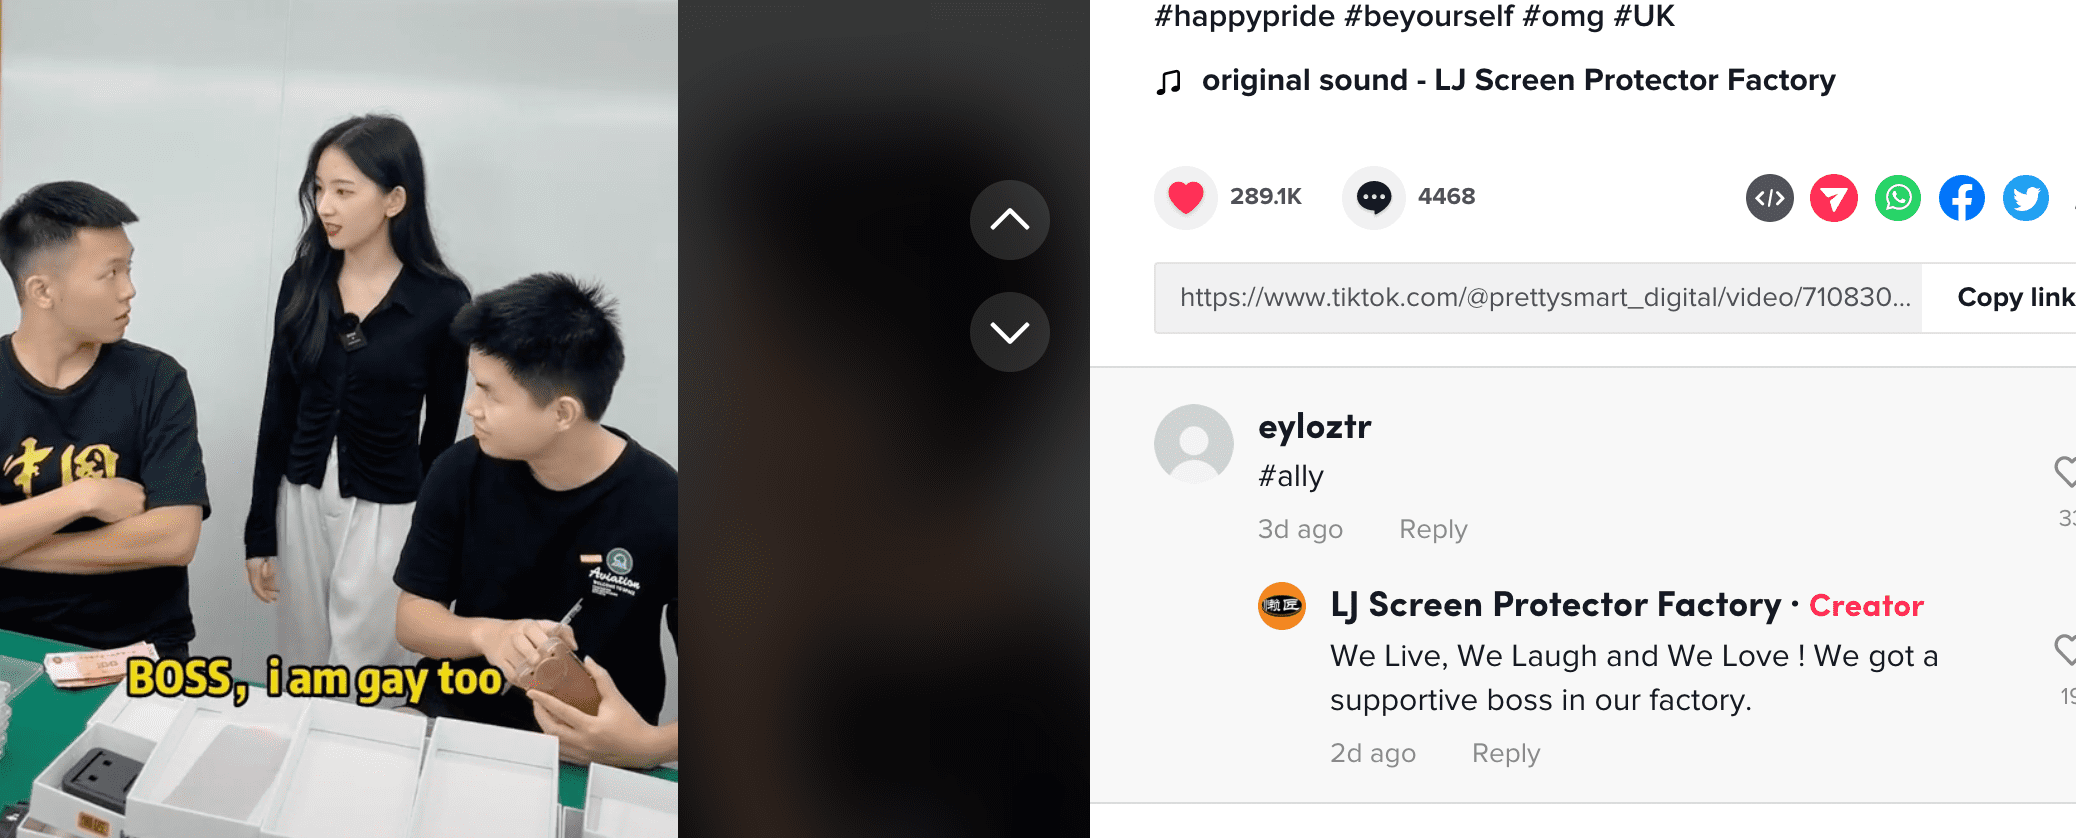Go to next video with down arrow
Viewport: 2076px width, 838px height.
[1009, 332]
